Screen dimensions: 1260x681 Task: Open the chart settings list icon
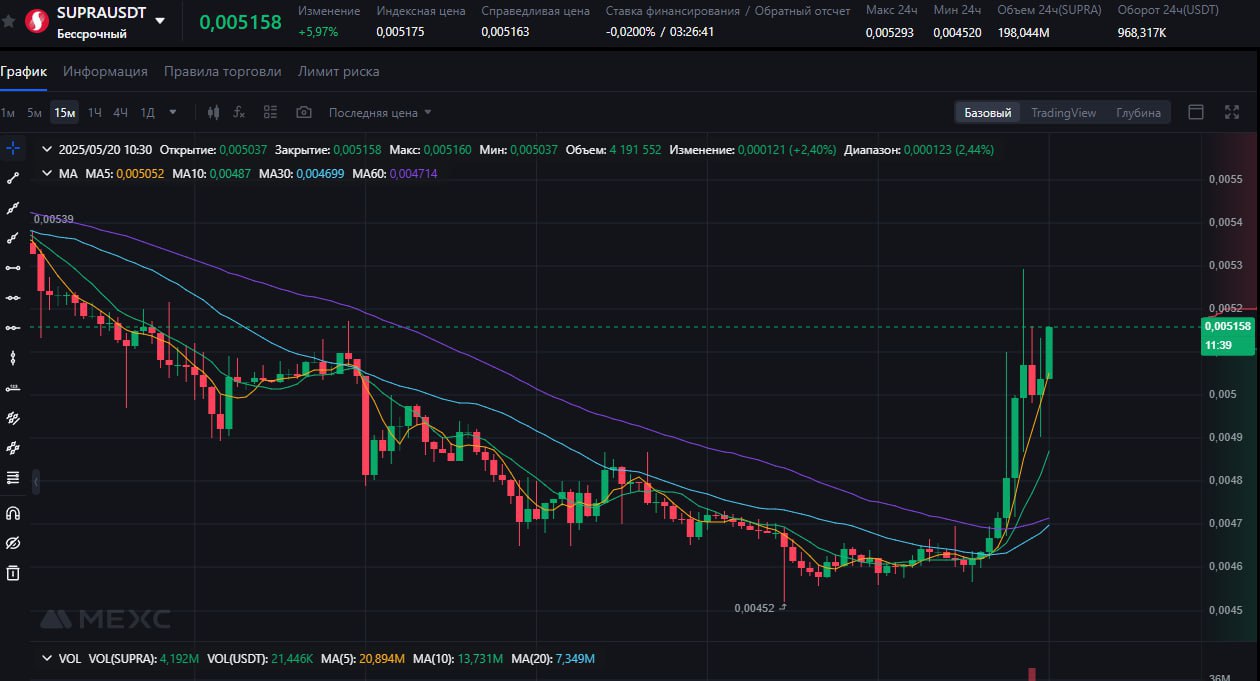coord(270,112)
